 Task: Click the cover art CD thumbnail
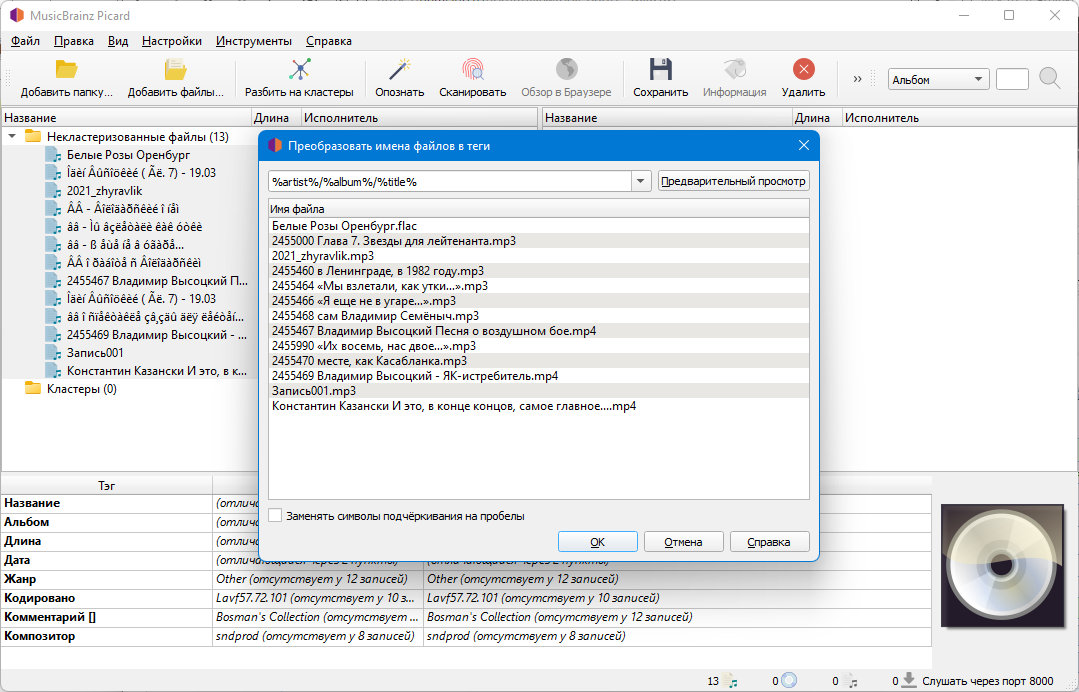coord(1003,565)
